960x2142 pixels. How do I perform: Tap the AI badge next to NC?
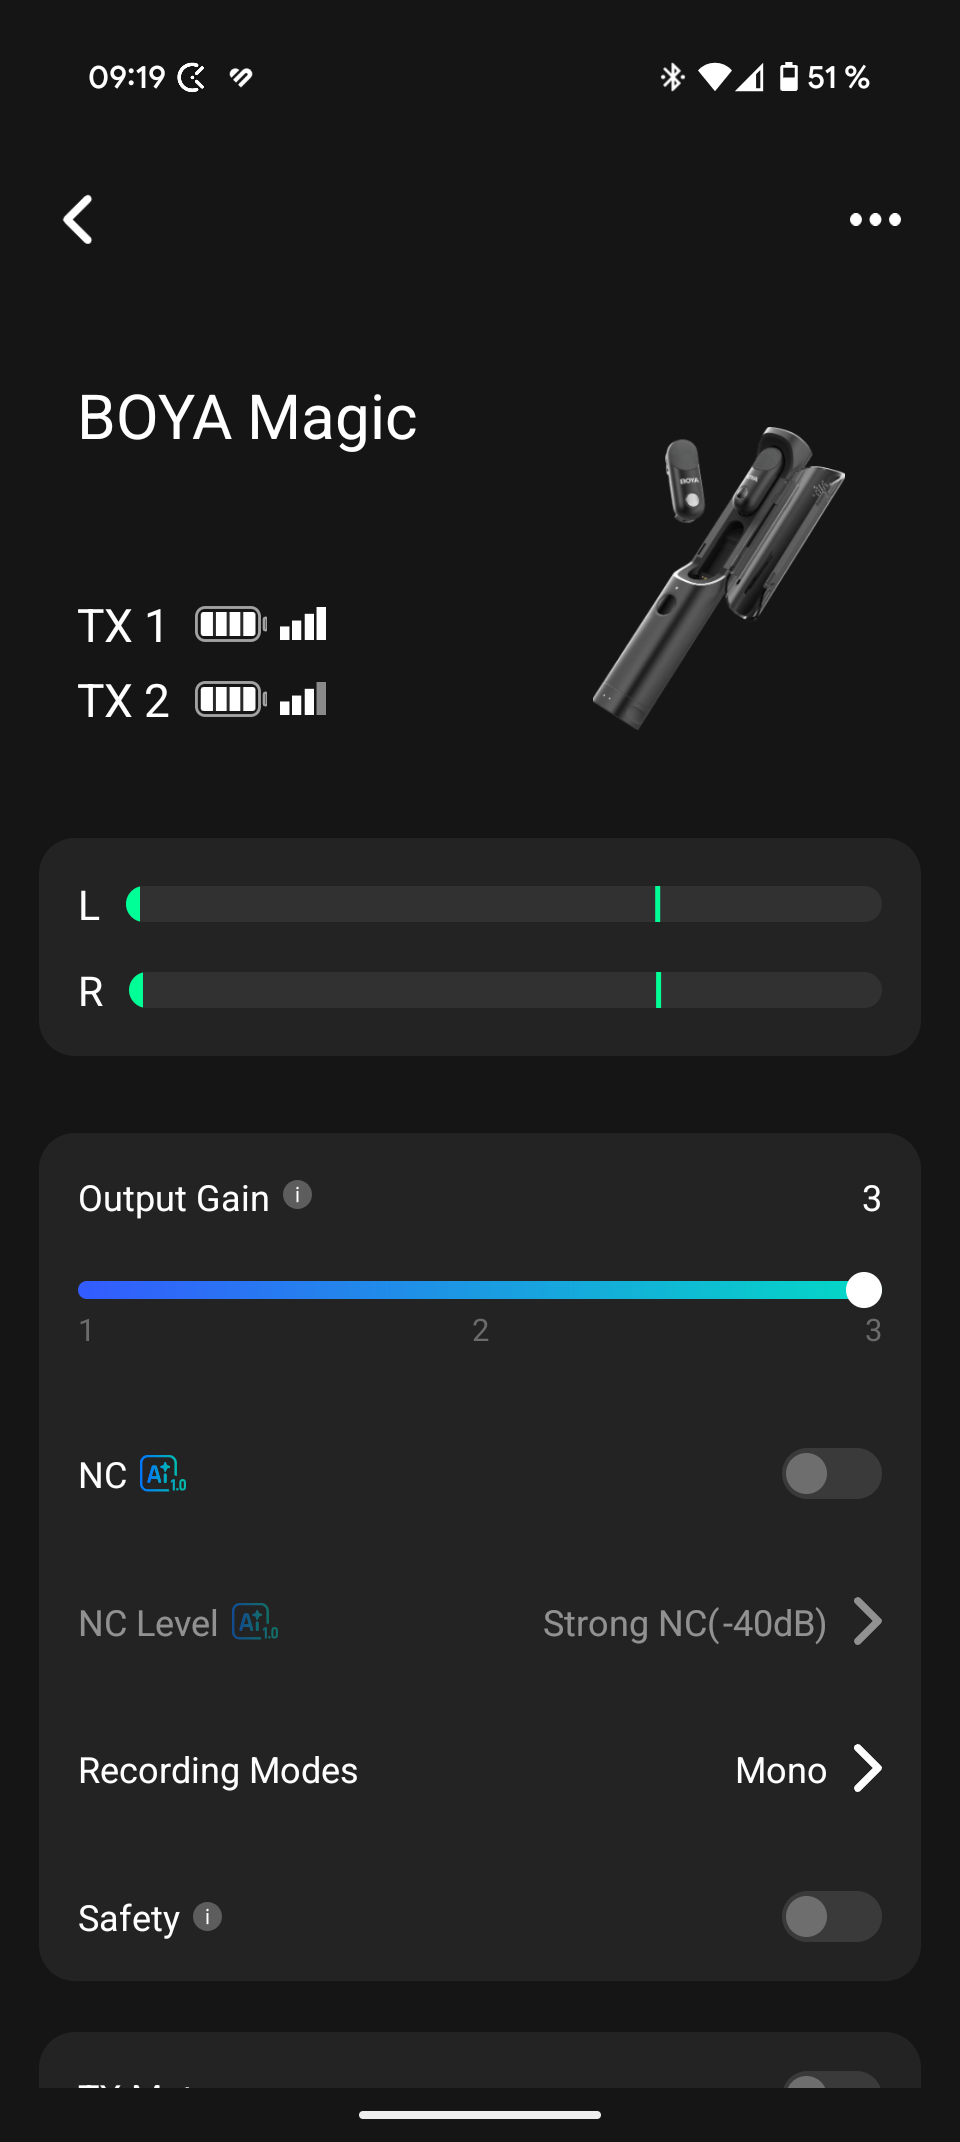[x=163, y=1474]
